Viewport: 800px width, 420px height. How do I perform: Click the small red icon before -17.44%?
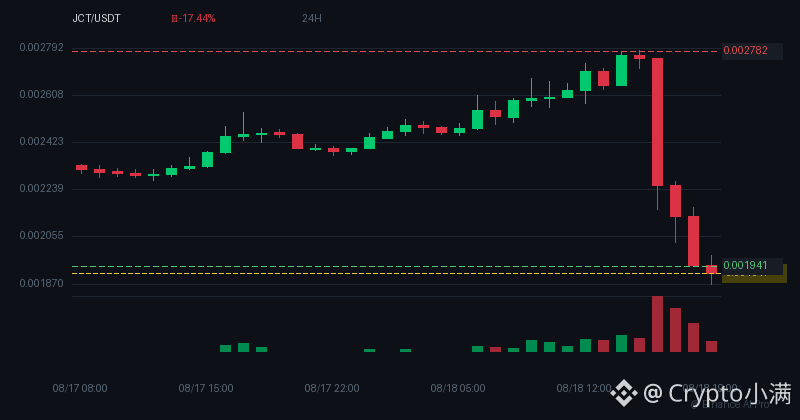pyautogui.click(x=174, y=18)
